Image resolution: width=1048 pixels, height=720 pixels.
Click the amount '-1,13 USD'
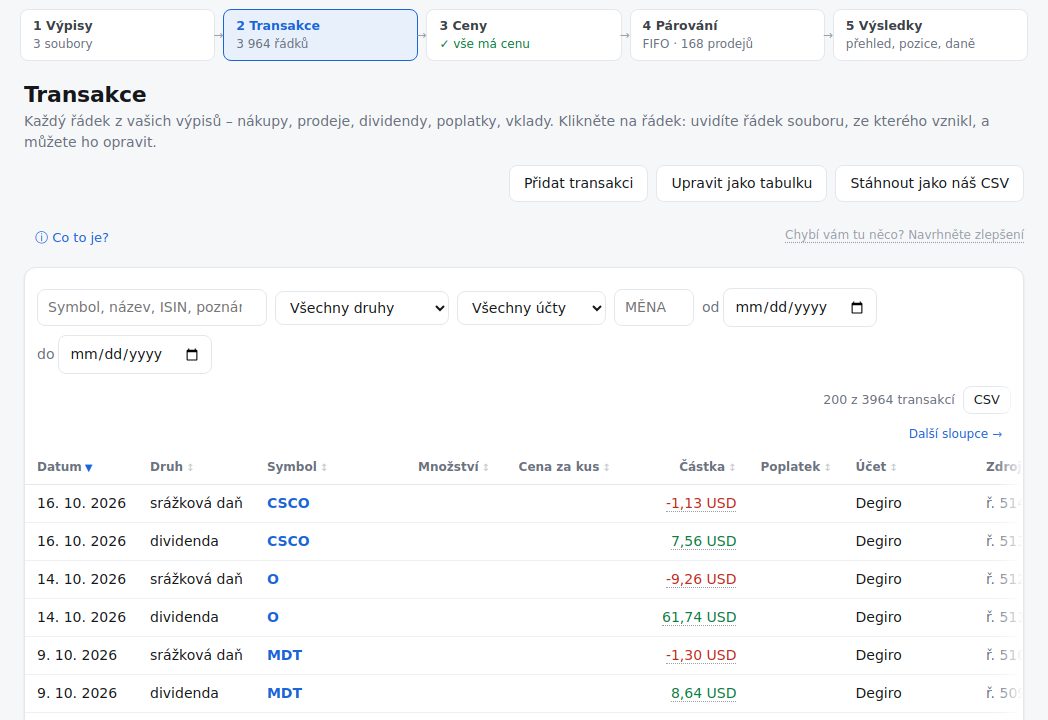[701, 503]
